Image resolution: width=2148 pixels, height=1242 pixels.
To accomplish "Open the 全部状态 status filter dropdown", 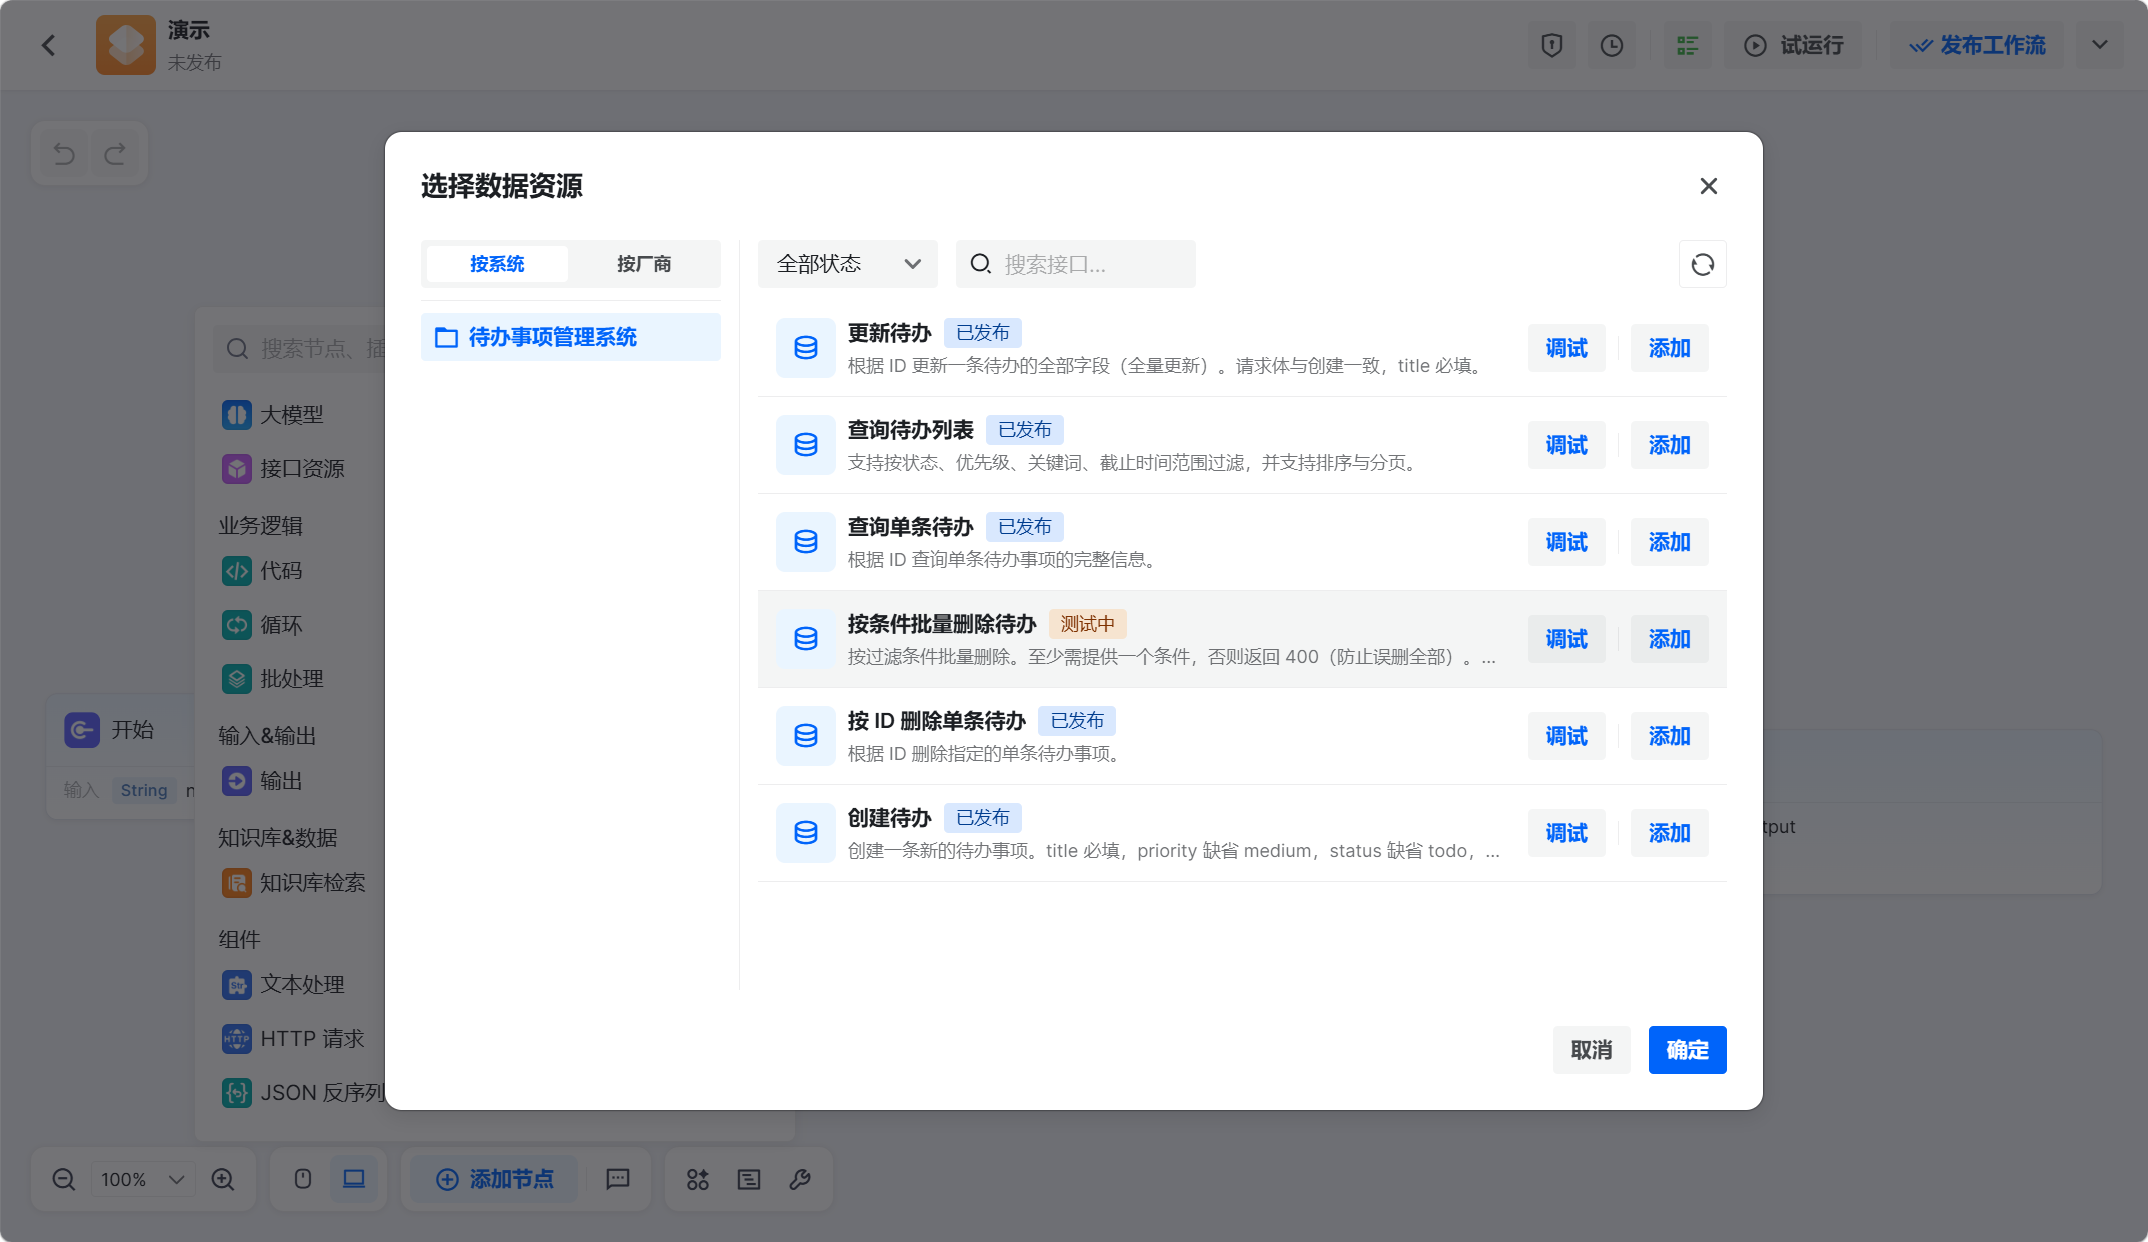I will (x=847, y=264).
